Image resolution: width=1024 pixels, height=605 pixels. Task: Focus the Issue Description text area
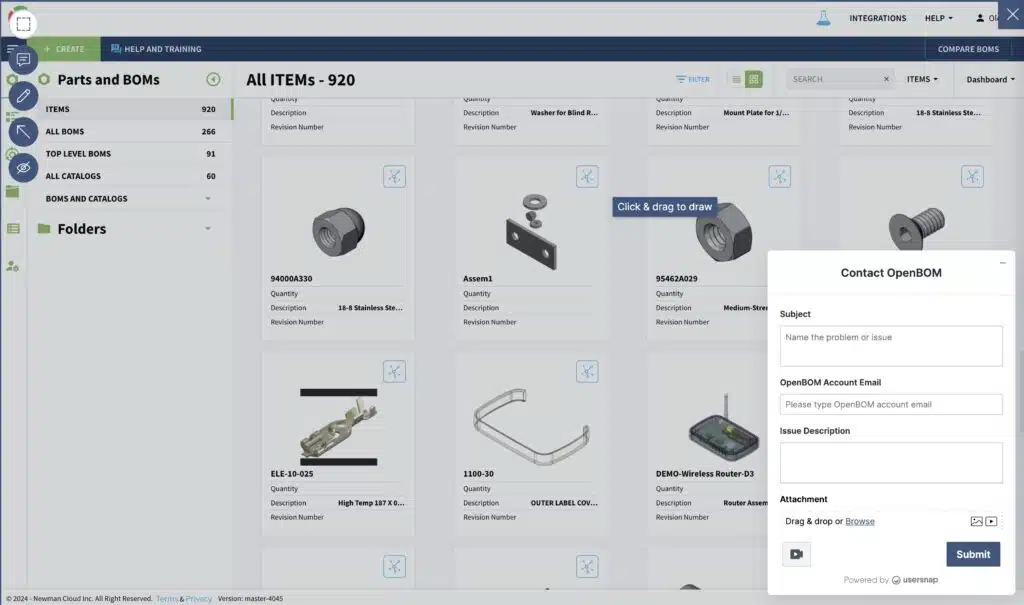tap(891, 463)
